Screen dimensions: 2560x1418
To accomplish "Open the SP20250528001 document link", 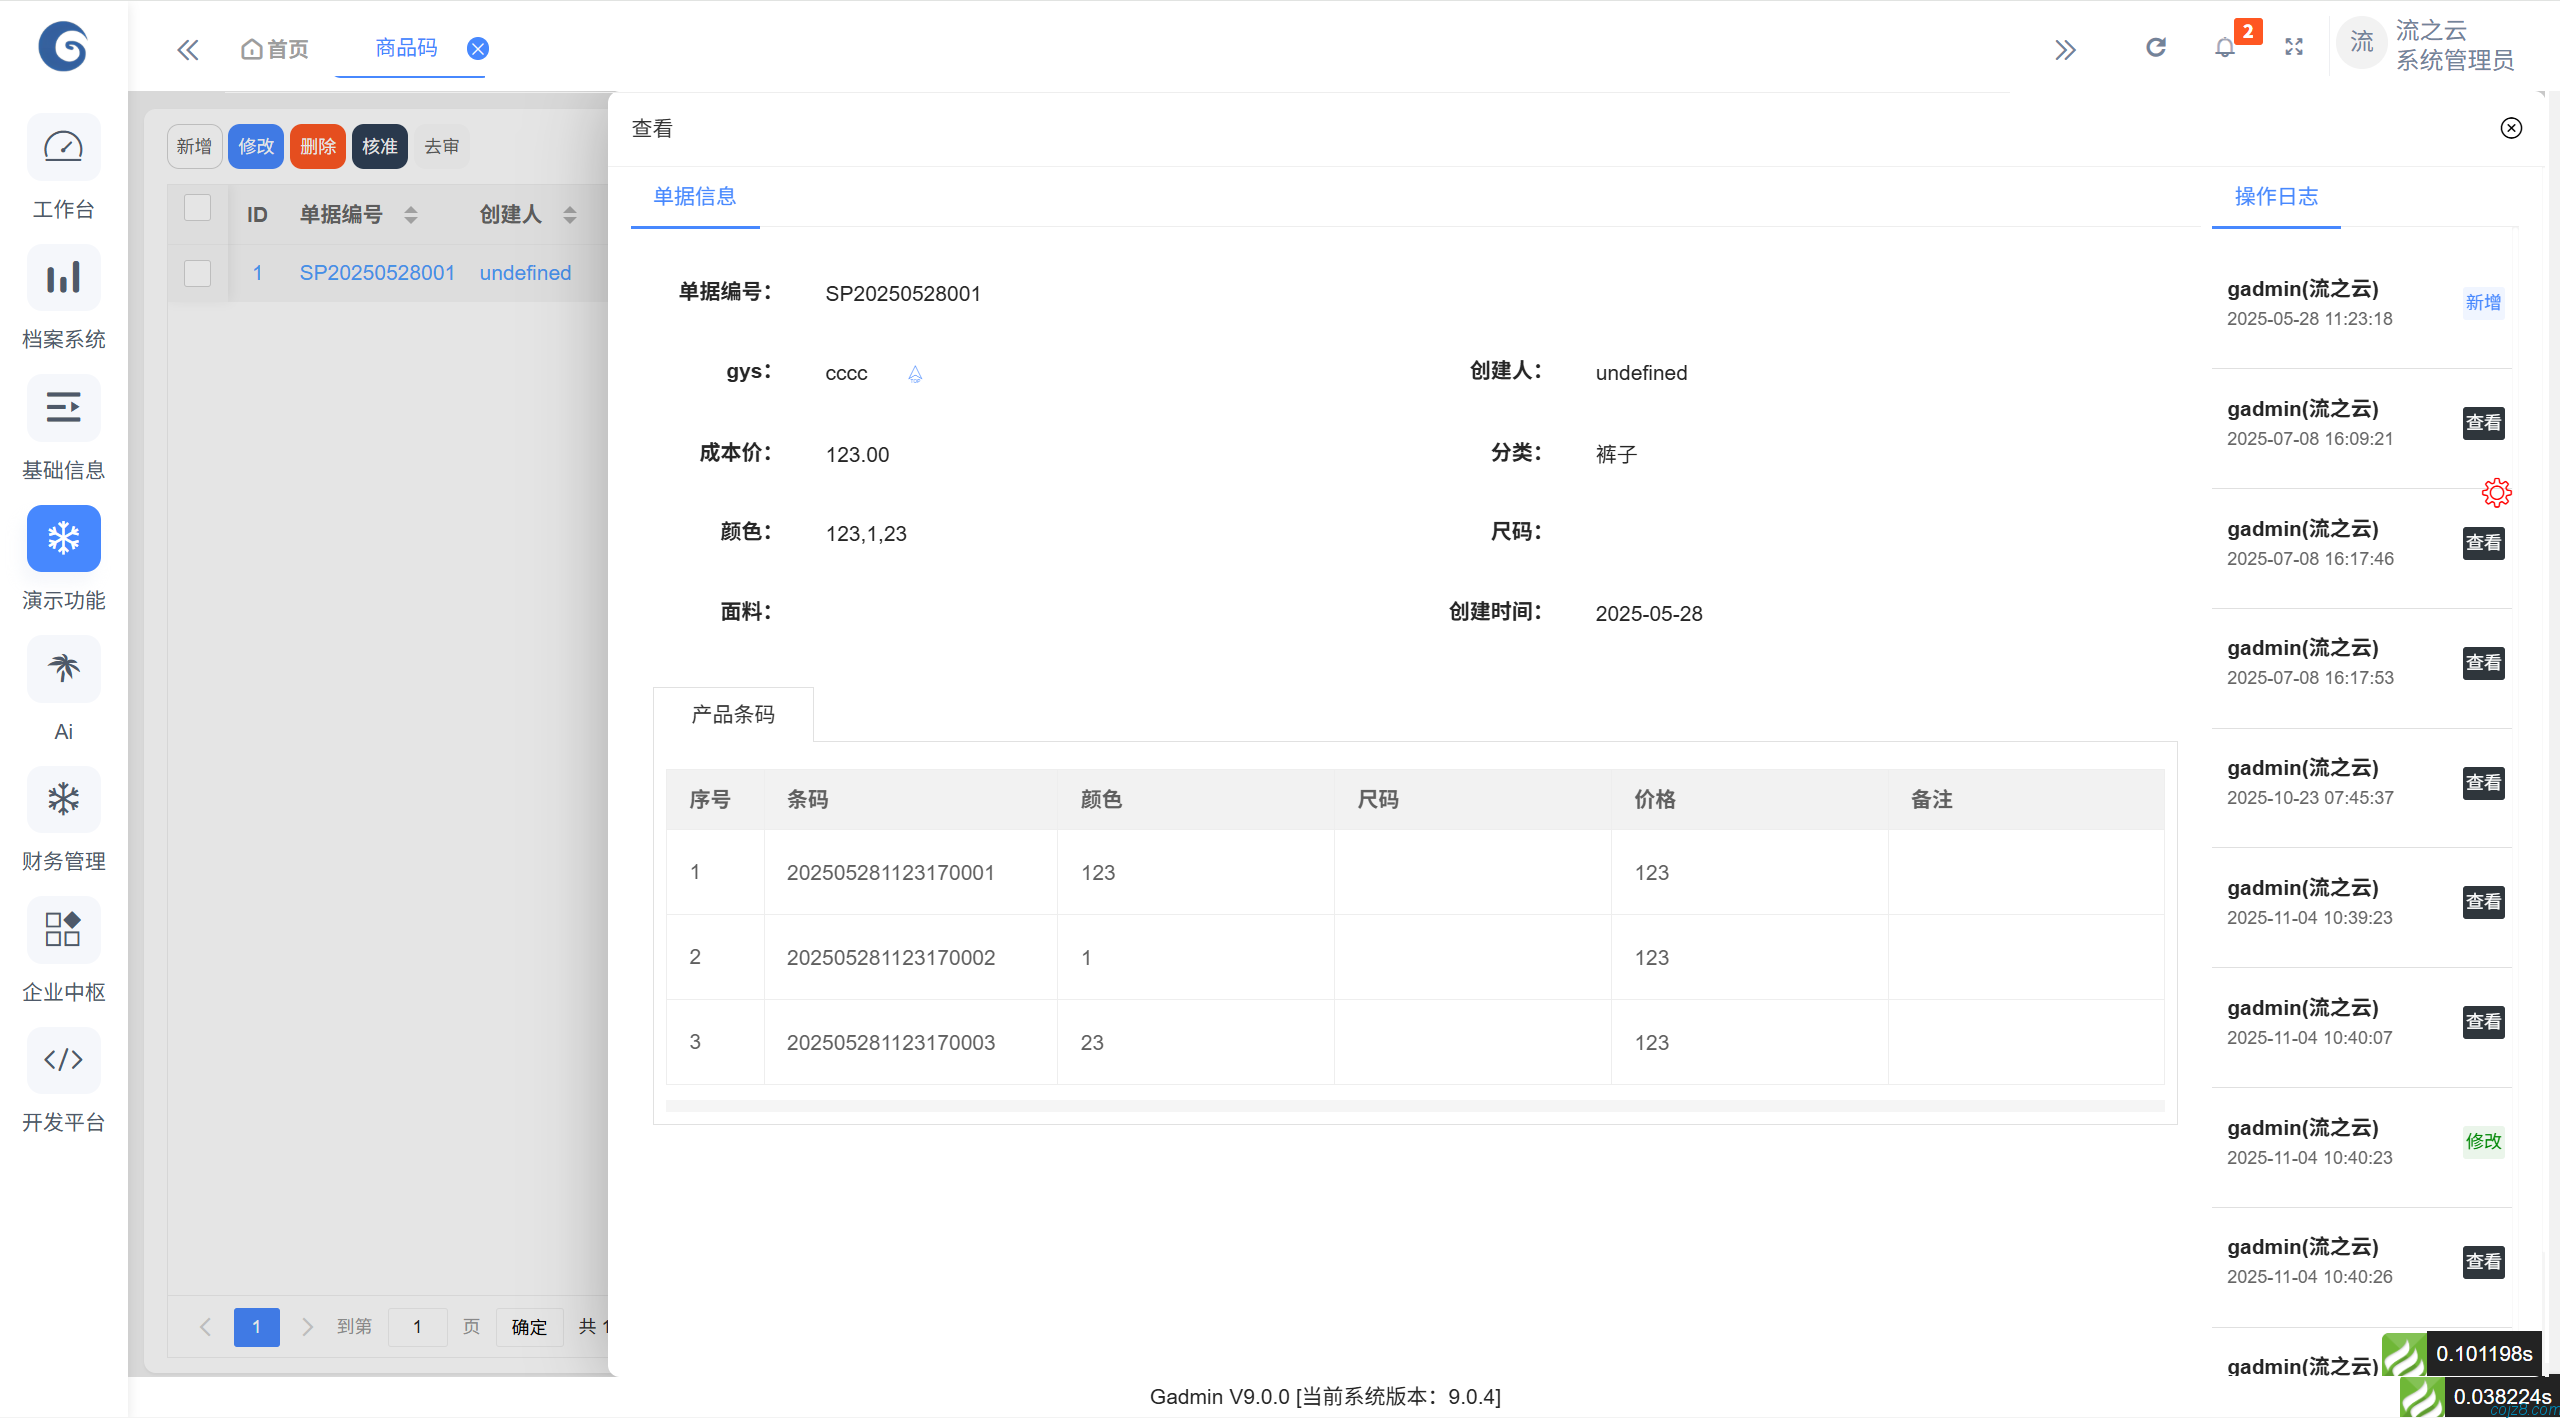I will 377,272.
